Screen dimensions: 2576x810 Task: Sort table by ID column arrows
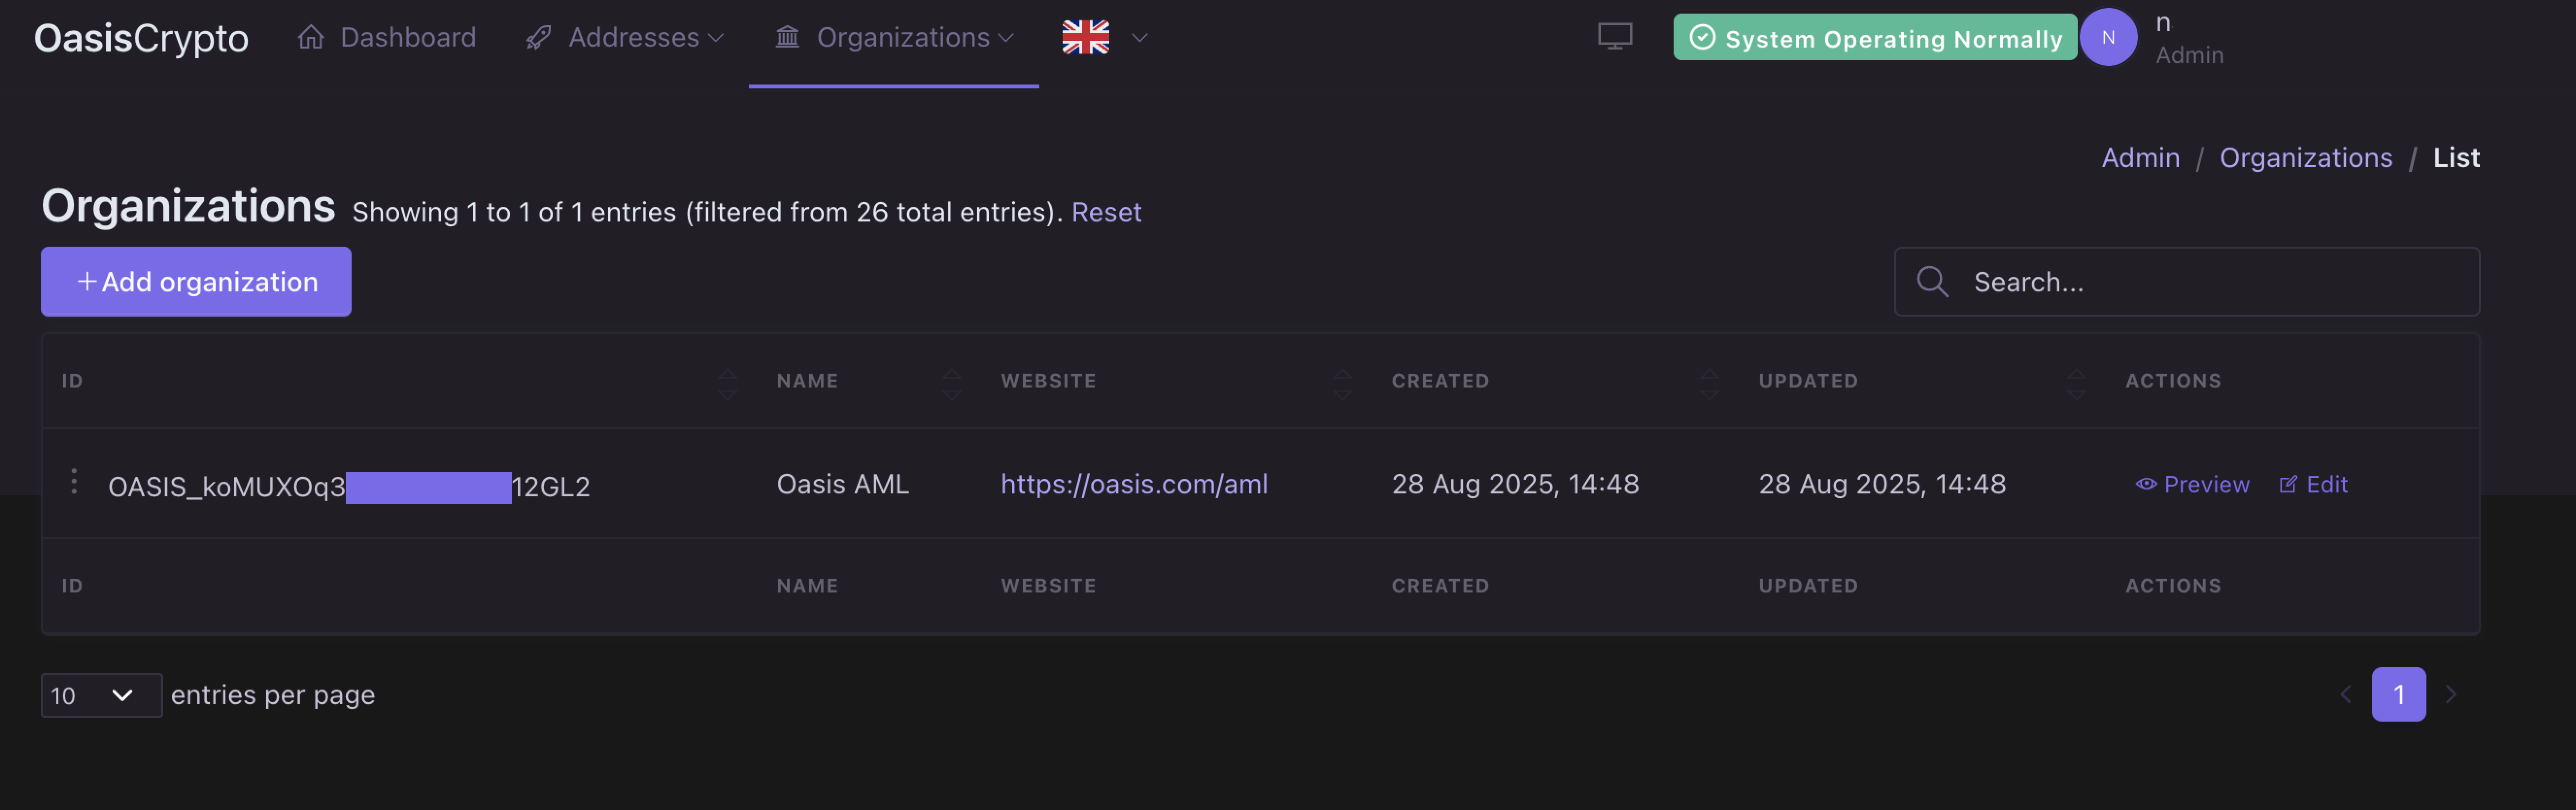pyautogui.click(x=727, y=382)
